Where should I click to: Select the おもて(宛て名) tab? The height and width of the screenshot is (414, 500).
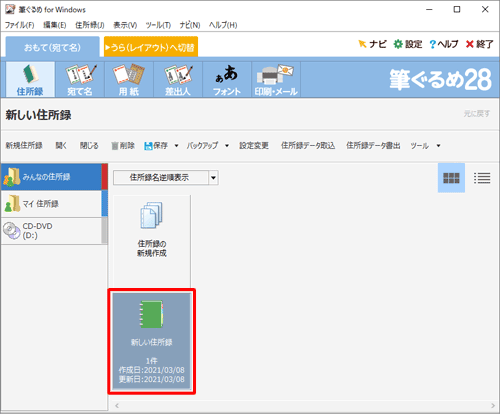point(52,47)
